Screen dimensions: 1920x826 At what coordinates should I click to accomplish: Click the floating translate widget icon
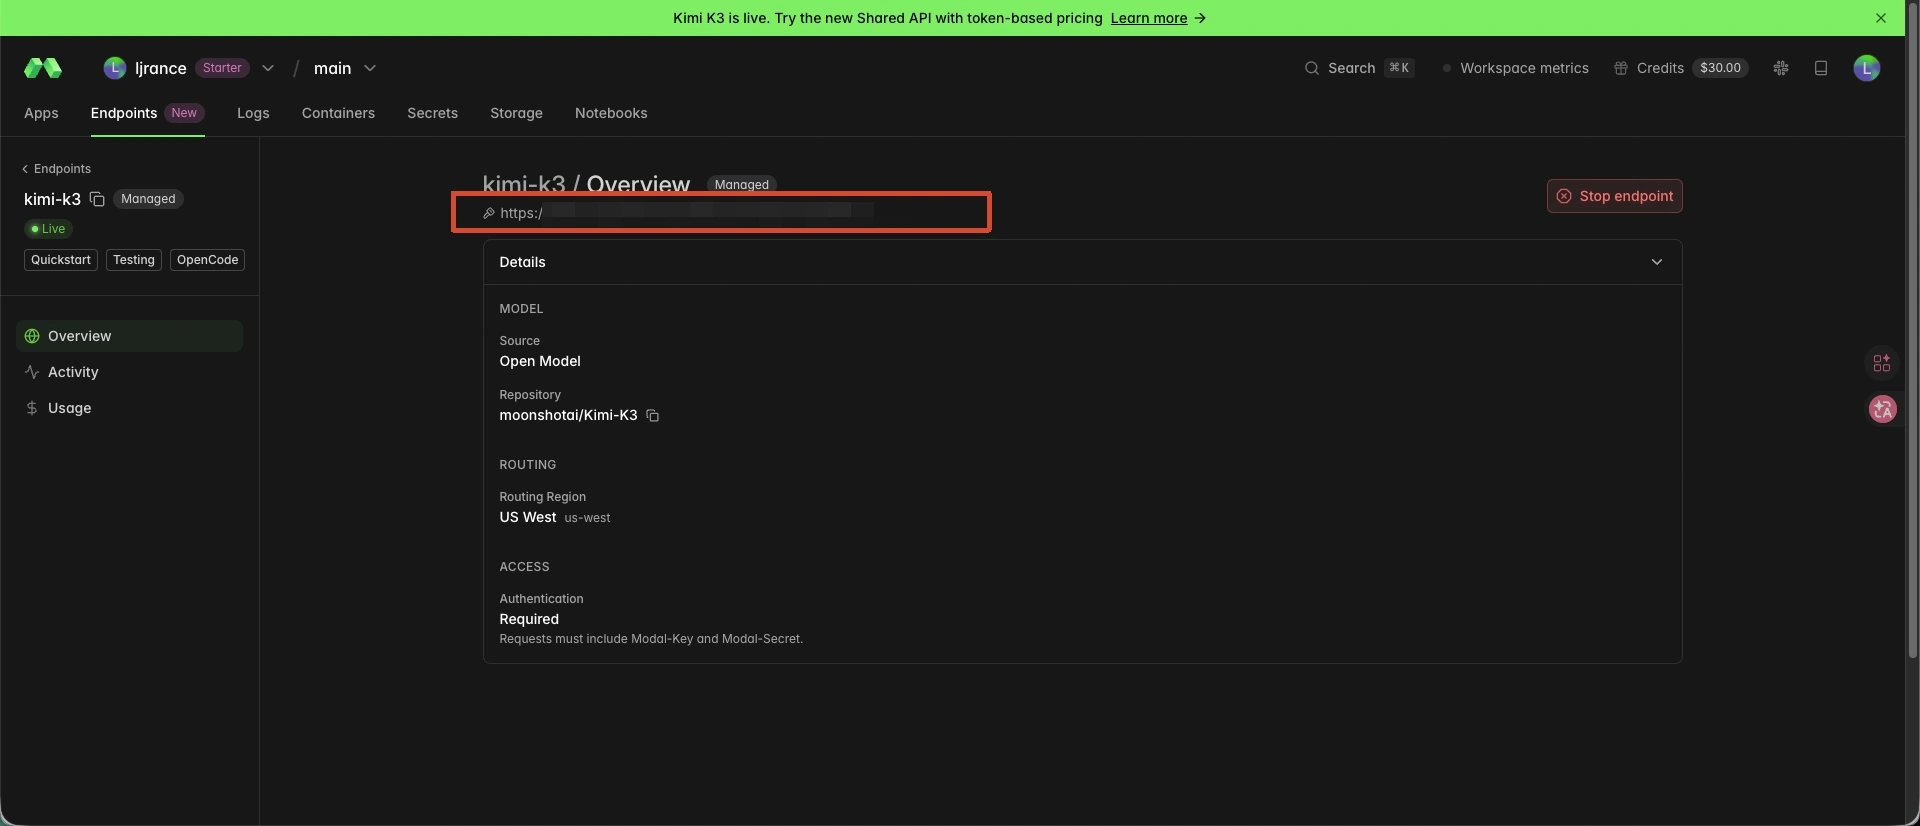[x=1883, y=409]
